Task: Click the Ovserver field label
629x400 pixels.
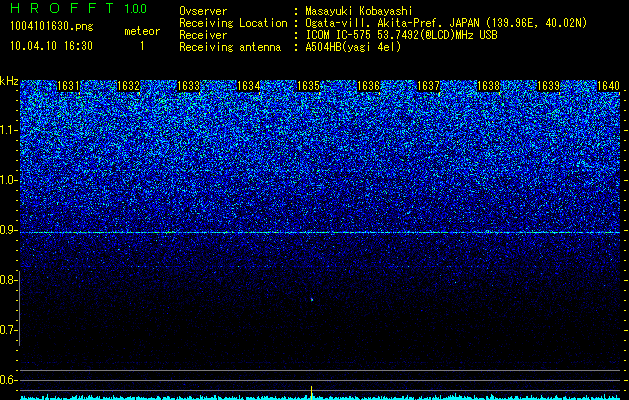Action: [x=203, y=11]
